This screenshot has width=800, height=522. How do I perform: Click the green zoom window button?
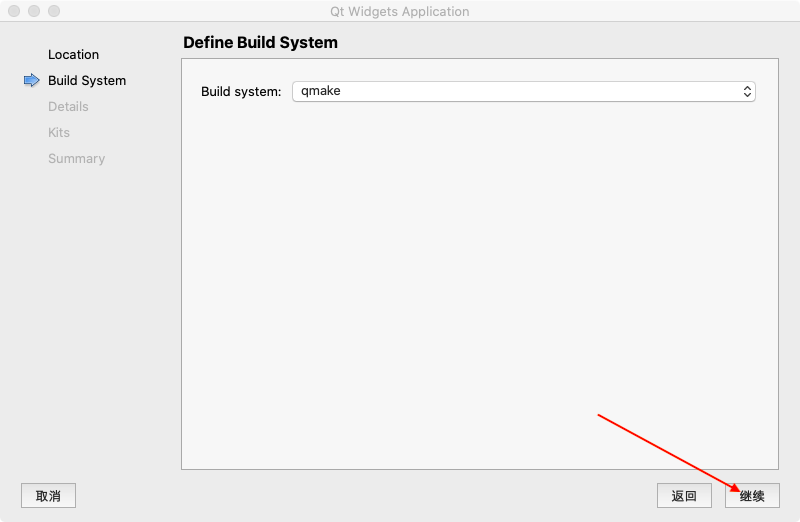[x=54, y=11]
